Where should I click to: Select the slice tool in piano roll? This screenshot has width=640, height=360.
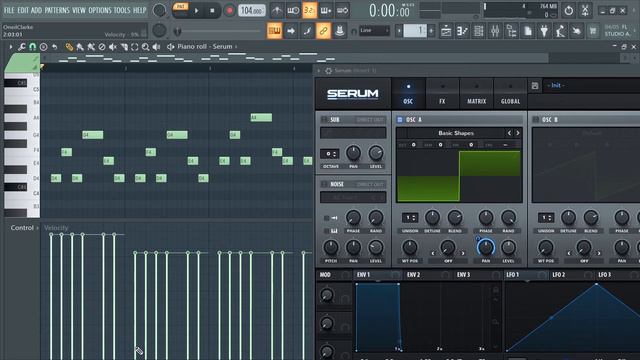pos(124,47)
